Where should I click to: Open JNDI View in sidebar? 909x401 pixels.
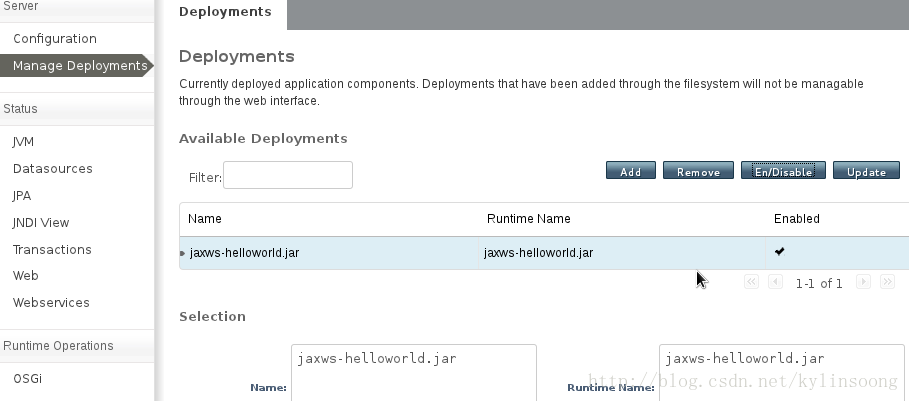click(x=41, y=223)
